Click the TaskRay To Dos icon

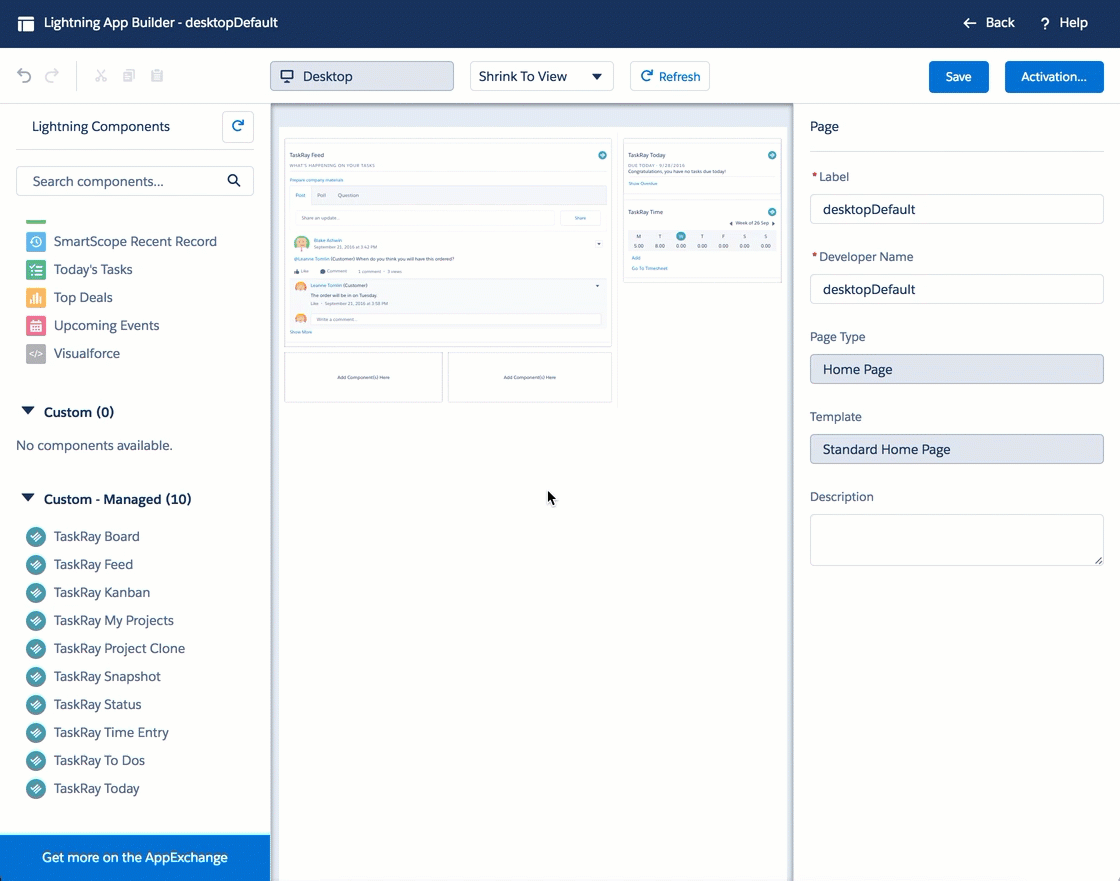point(36,760)
